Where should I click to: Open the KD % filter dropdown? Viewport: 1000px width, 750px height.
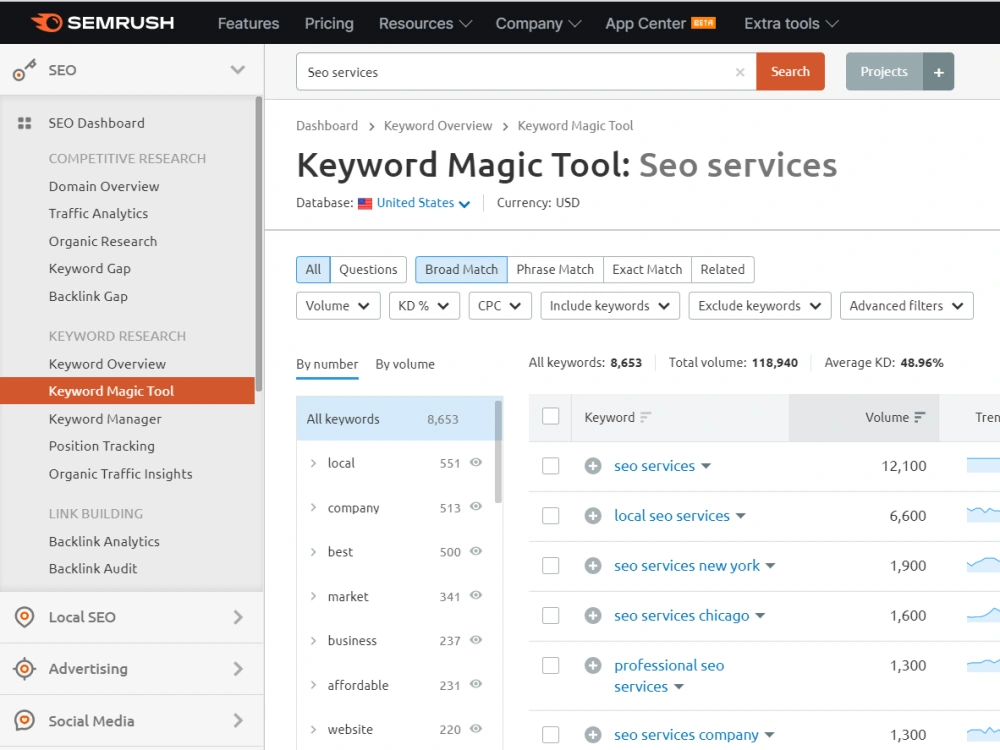[424, 306]
